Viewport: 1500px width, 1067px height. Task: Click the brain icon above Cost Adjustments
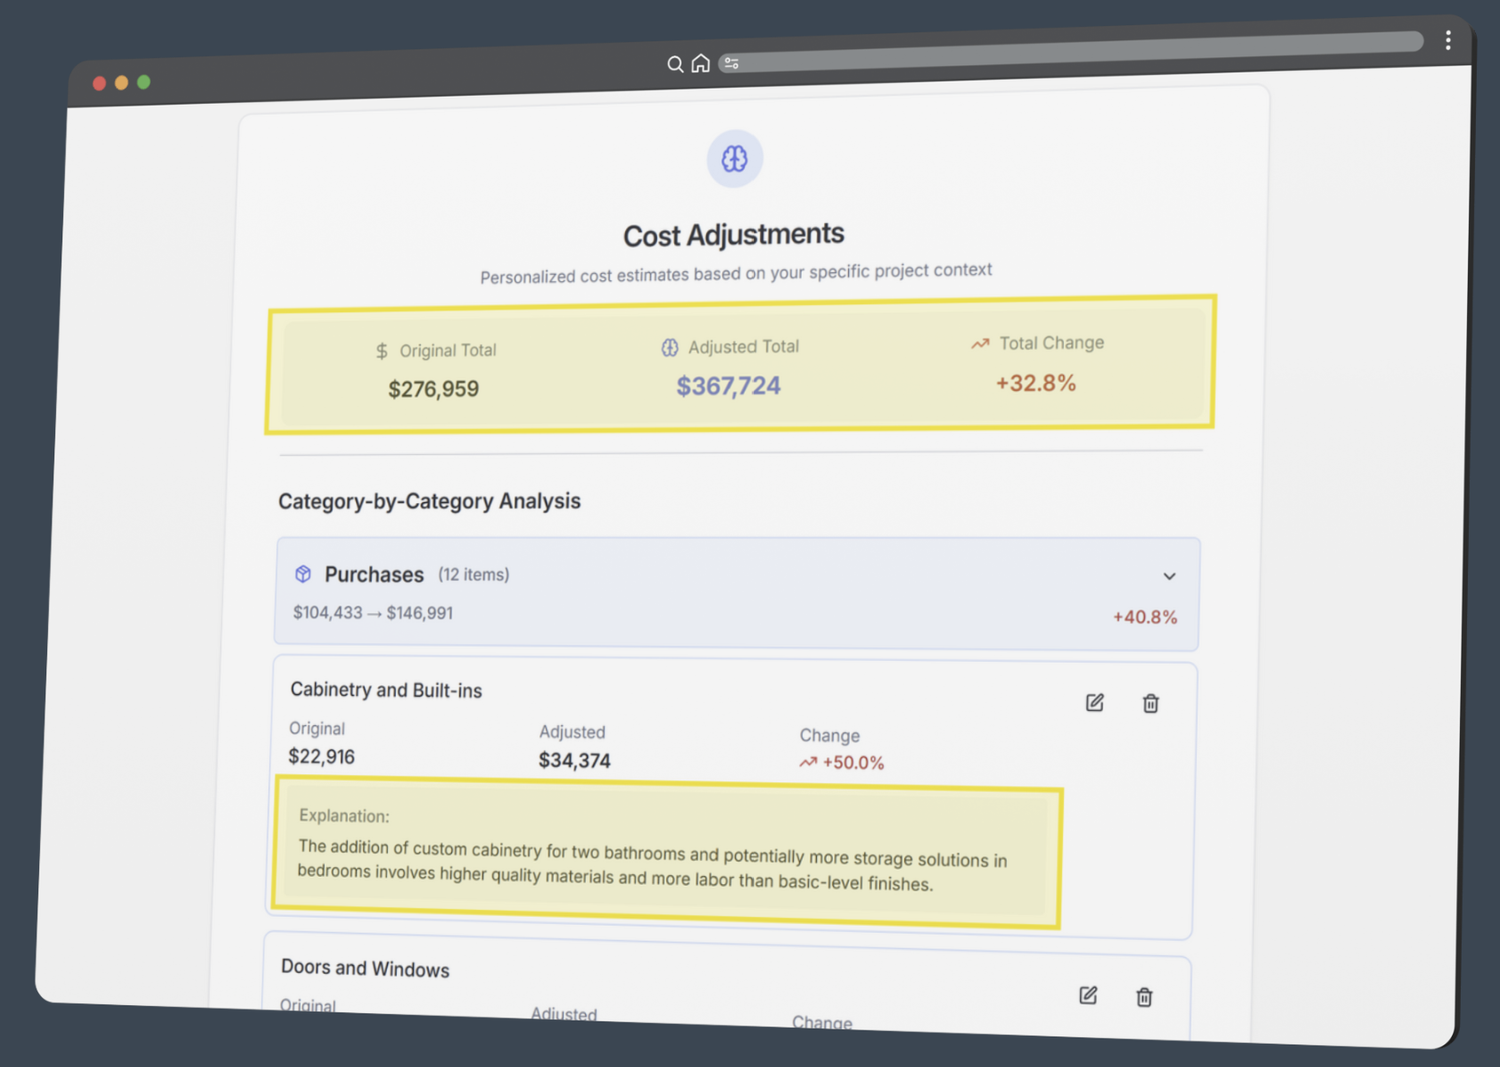pos(735,158)
